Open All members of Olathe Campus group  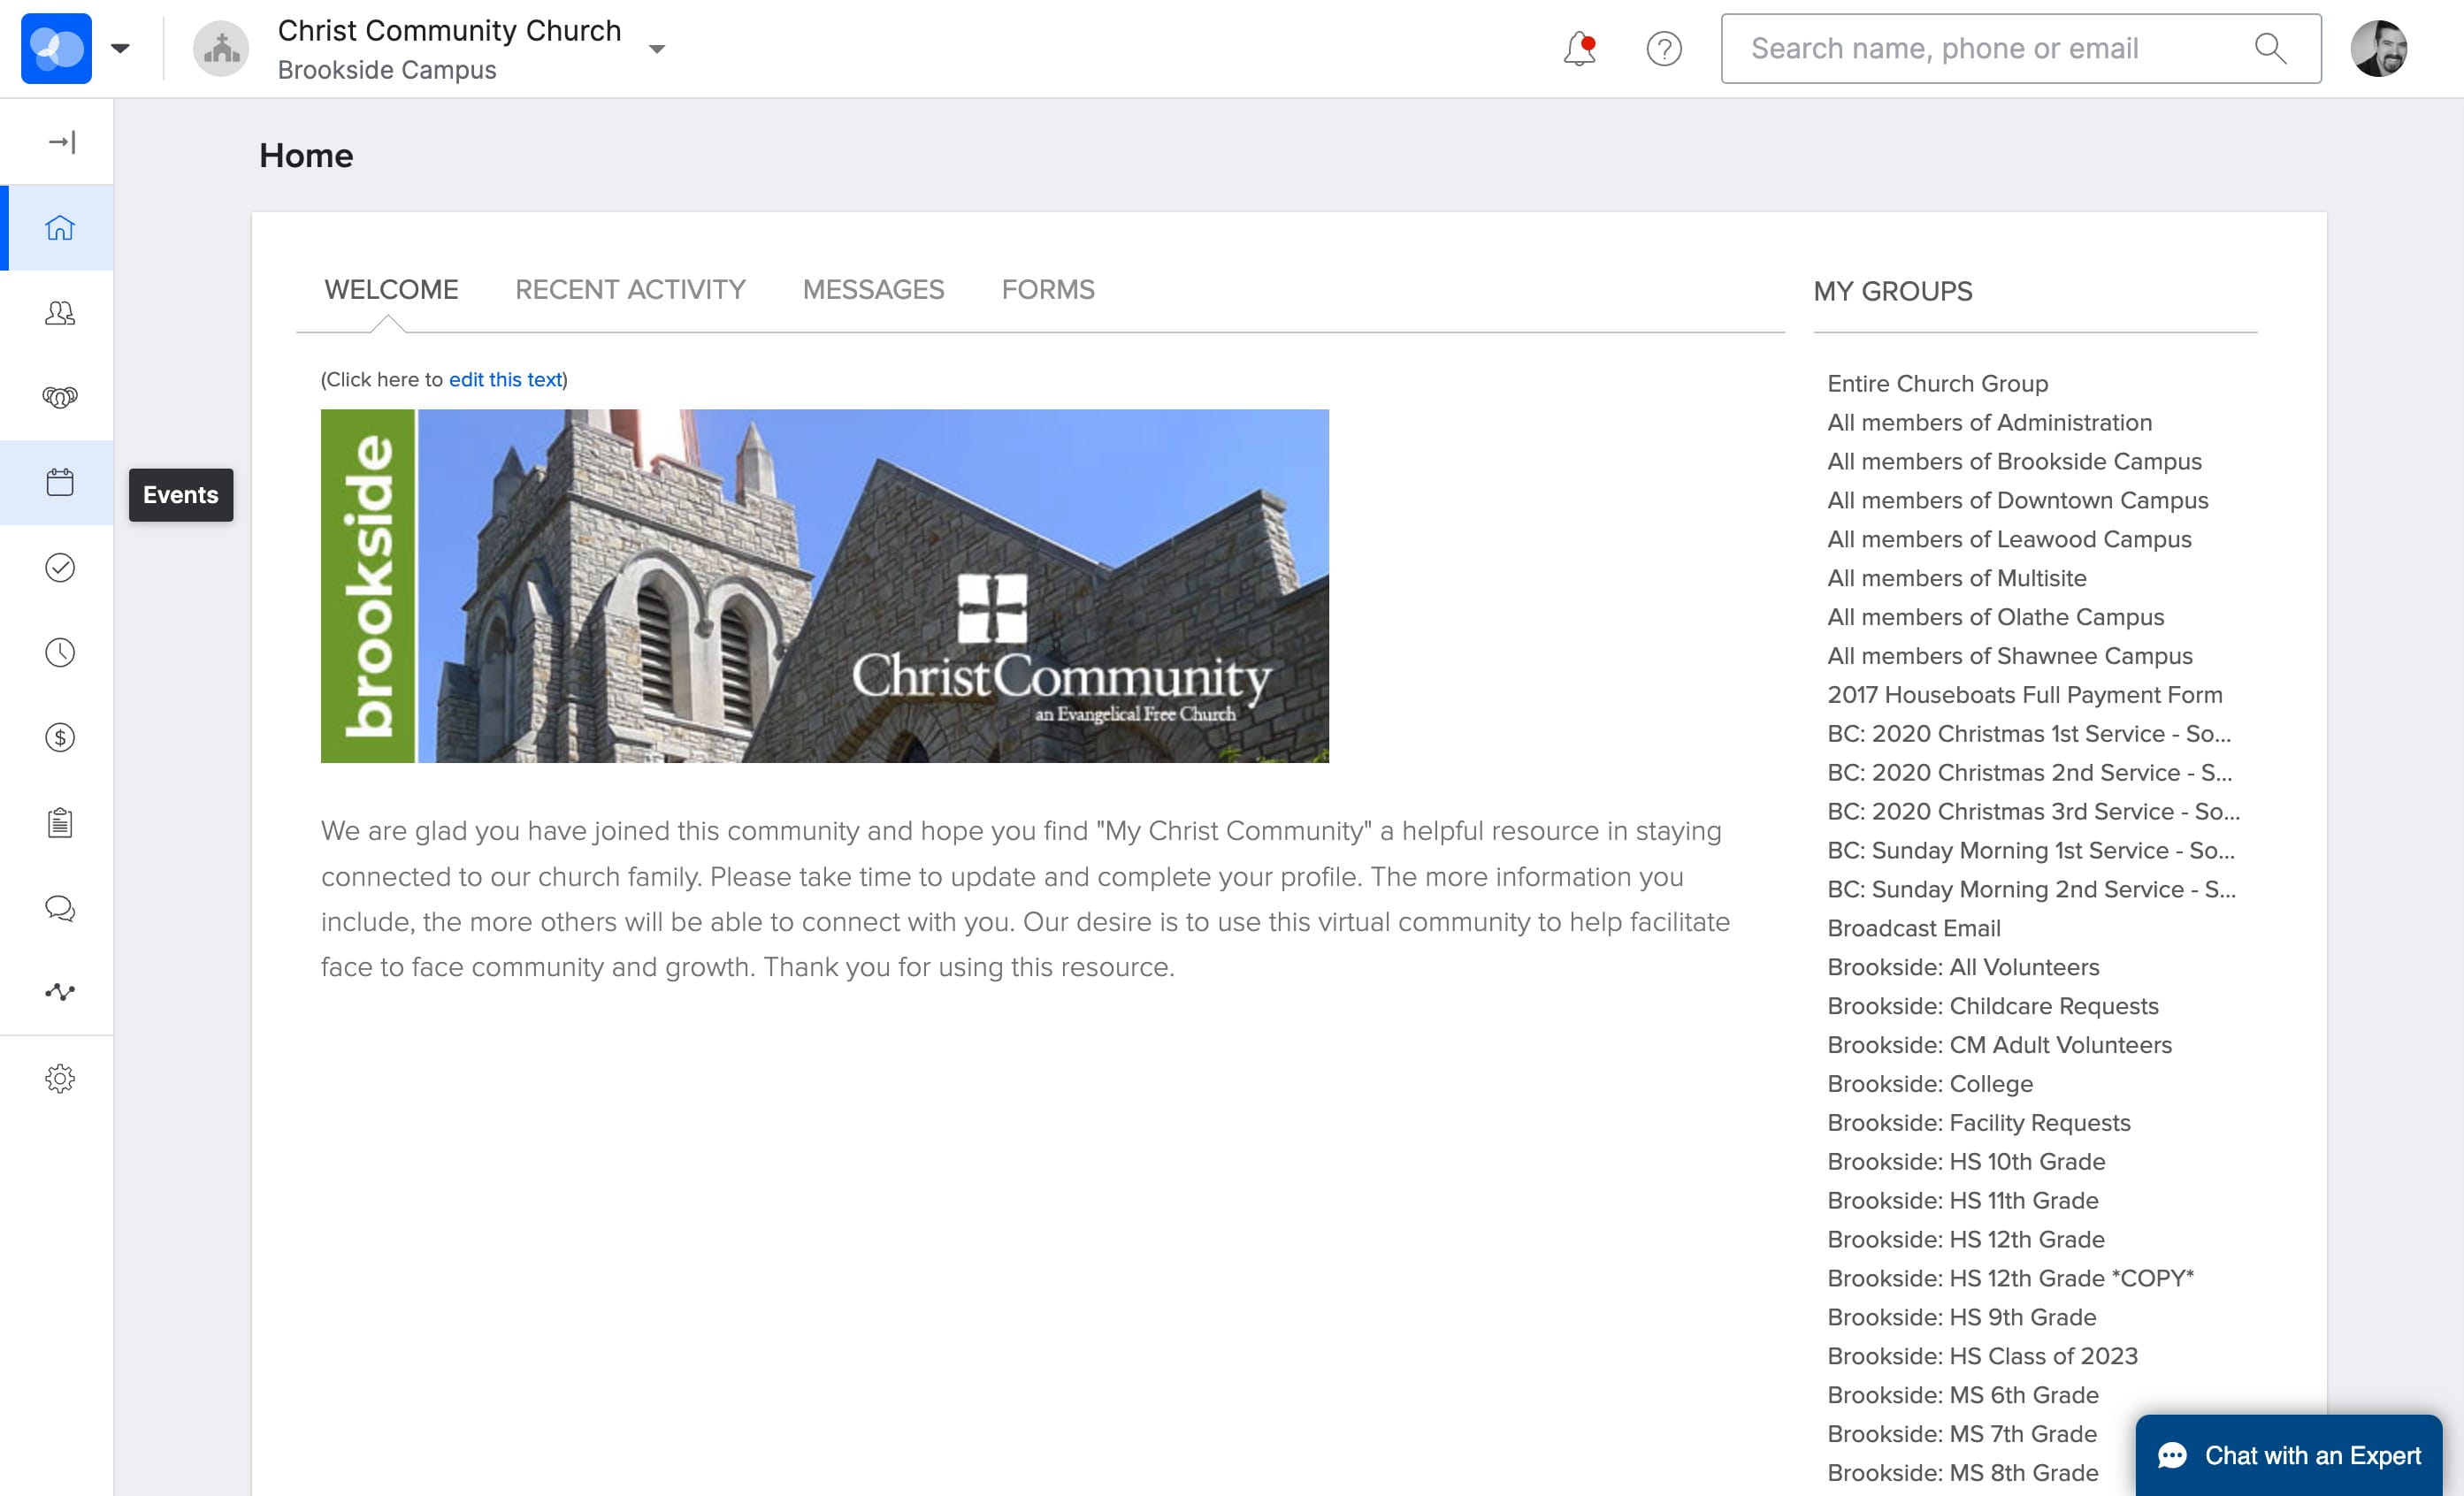[1996, 617]
